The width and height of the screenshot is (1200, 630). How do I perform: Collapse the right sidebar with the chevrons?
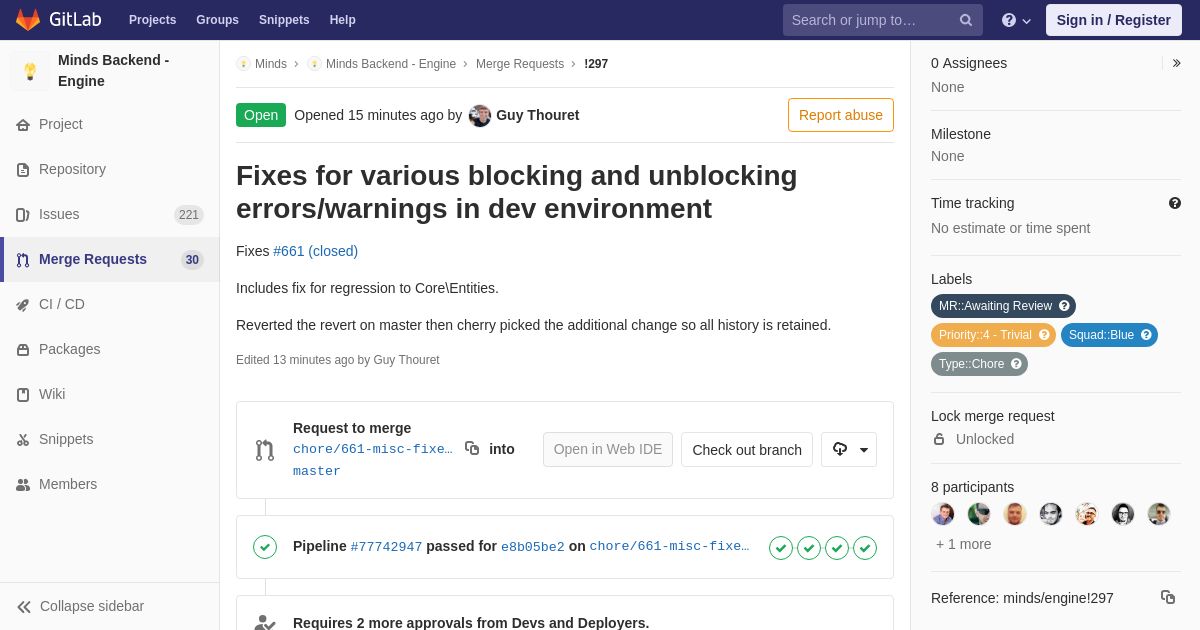[x=1177, y=63]
